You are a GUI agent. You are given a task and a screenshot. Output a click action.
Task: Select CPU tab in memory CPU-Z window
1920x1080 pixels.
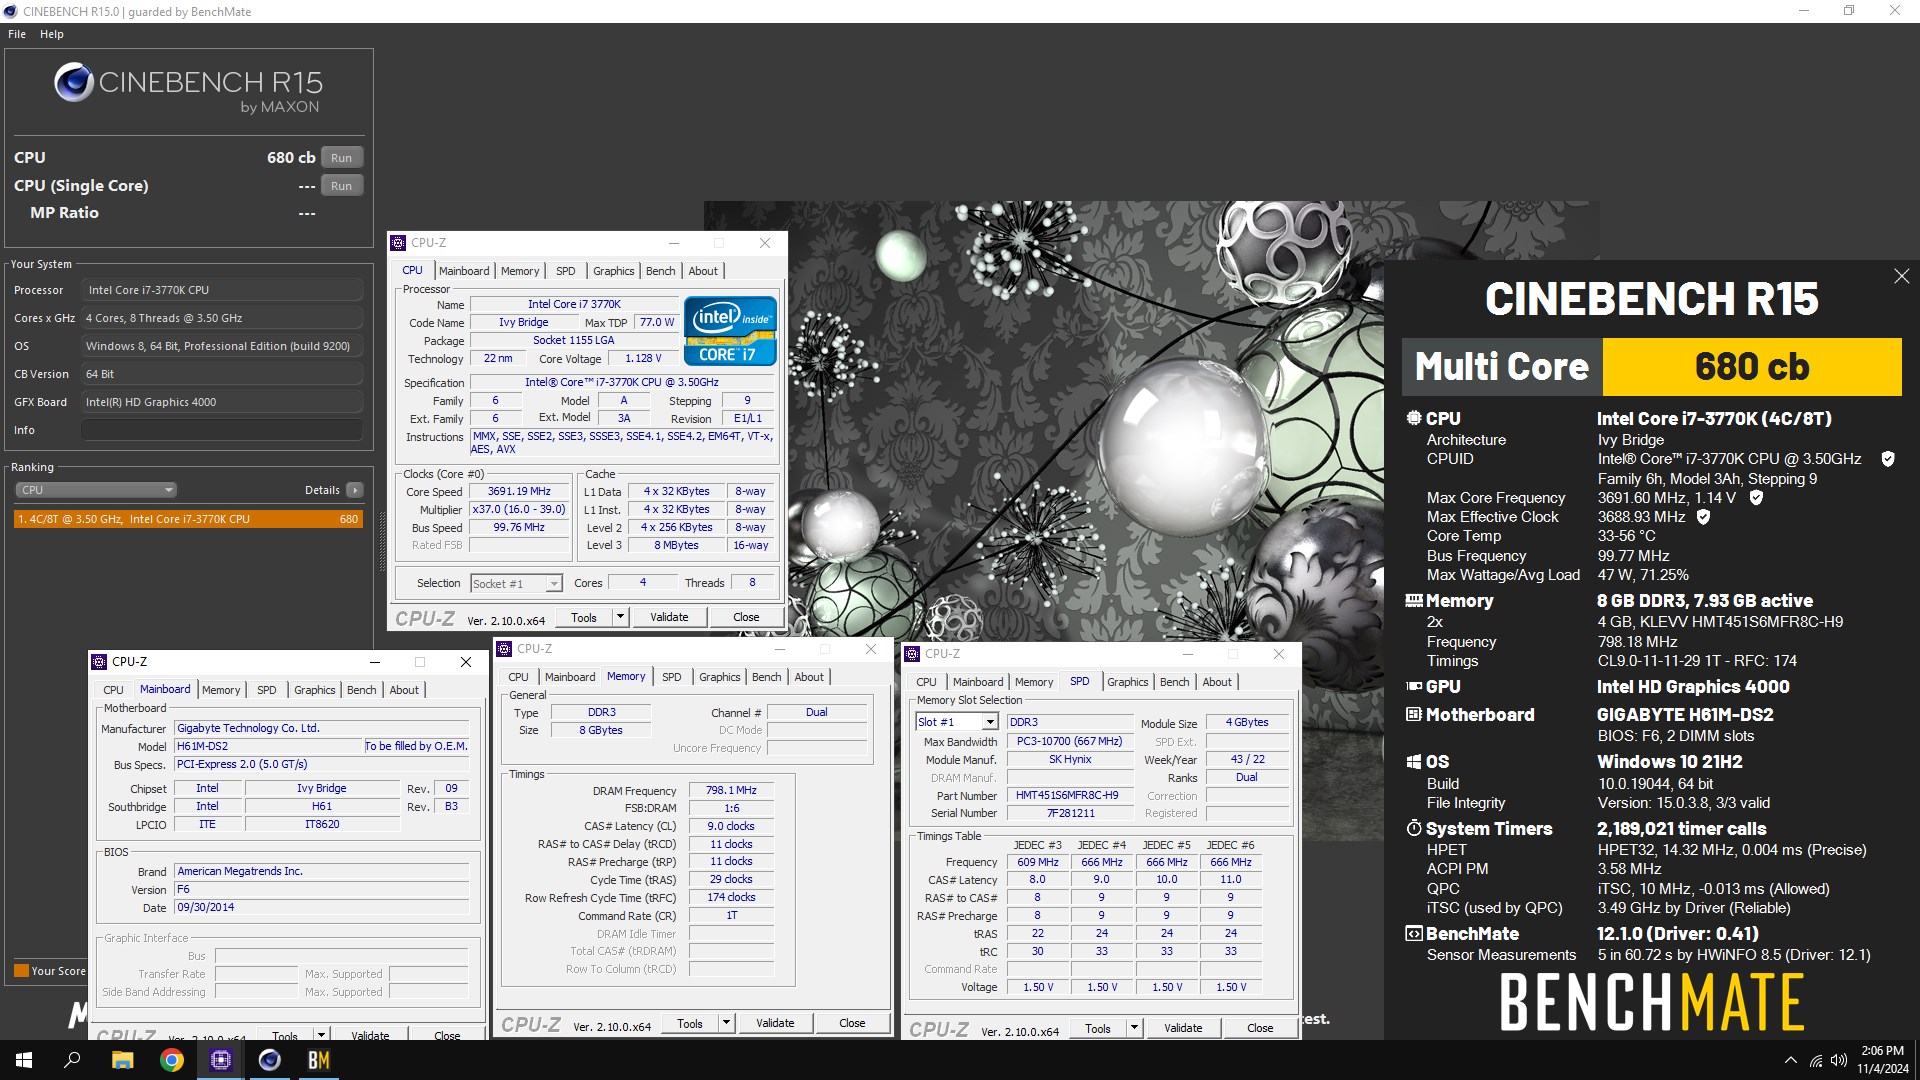(x=518, y=677)
